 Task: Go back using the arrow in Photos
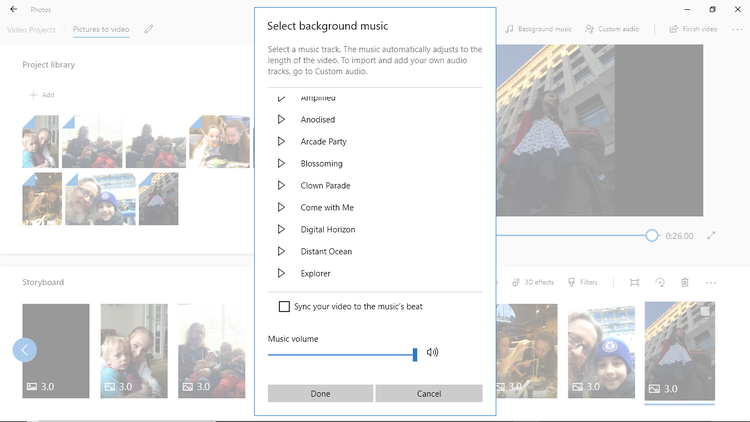coord(13,9)
